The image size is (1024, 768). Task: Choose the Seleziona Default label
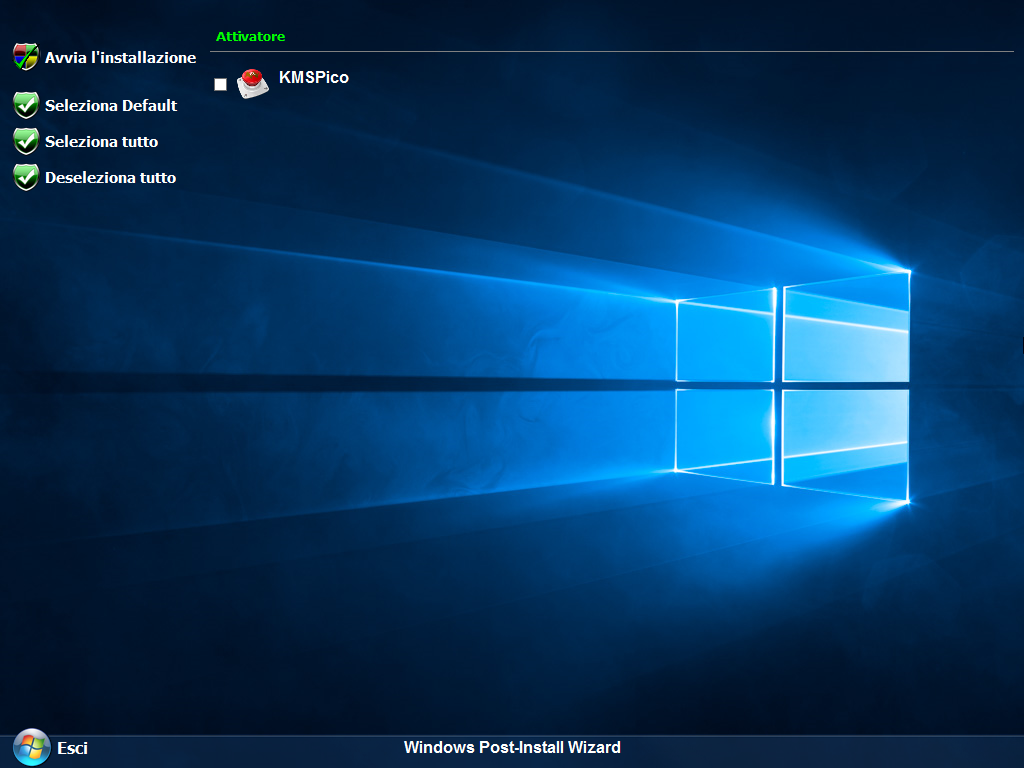pos(111,105)
